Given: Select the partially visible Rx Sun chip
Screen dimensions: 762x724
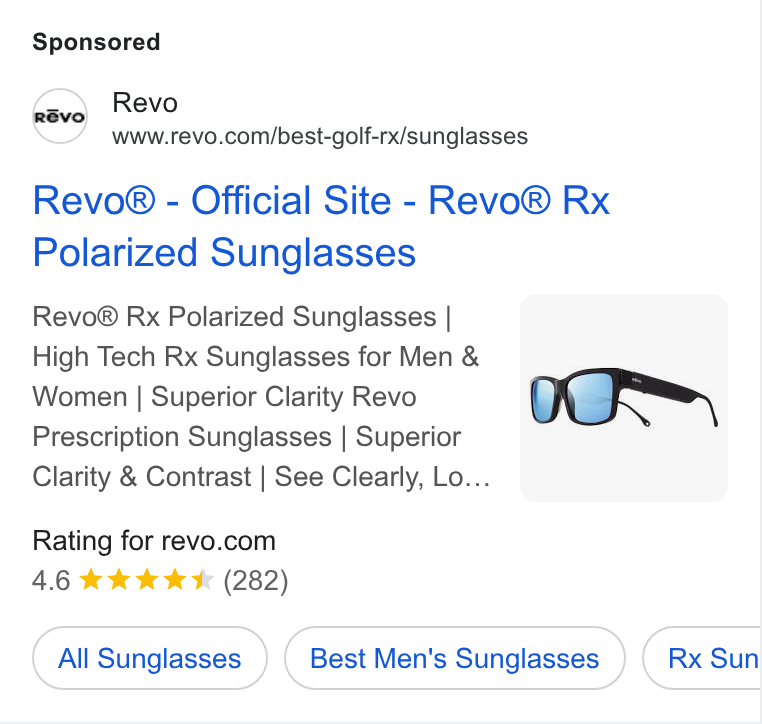Looking at the screenshot, I should click(702, 658).
